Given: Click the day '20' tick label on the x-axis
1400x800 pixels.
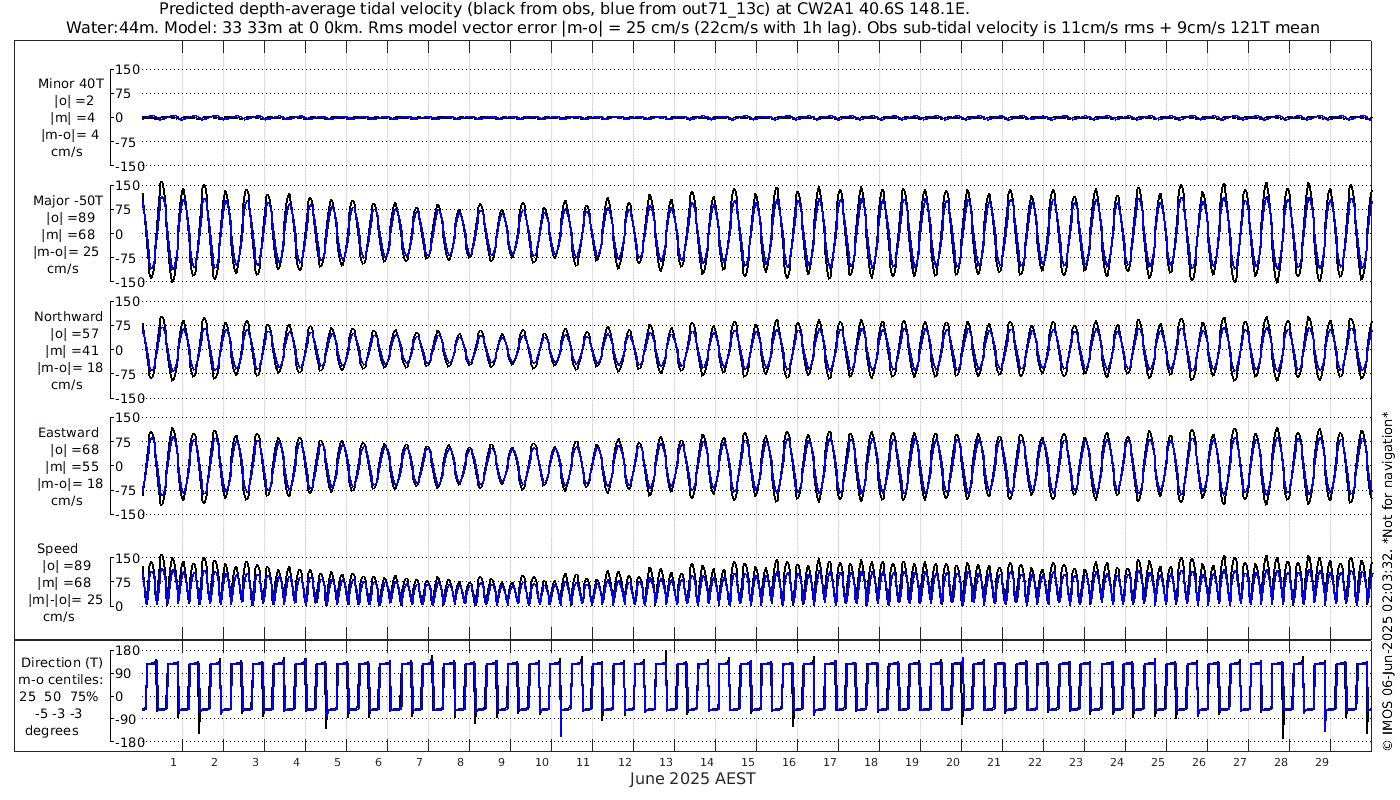Looking at the screenshot, I should coord(952,762).
